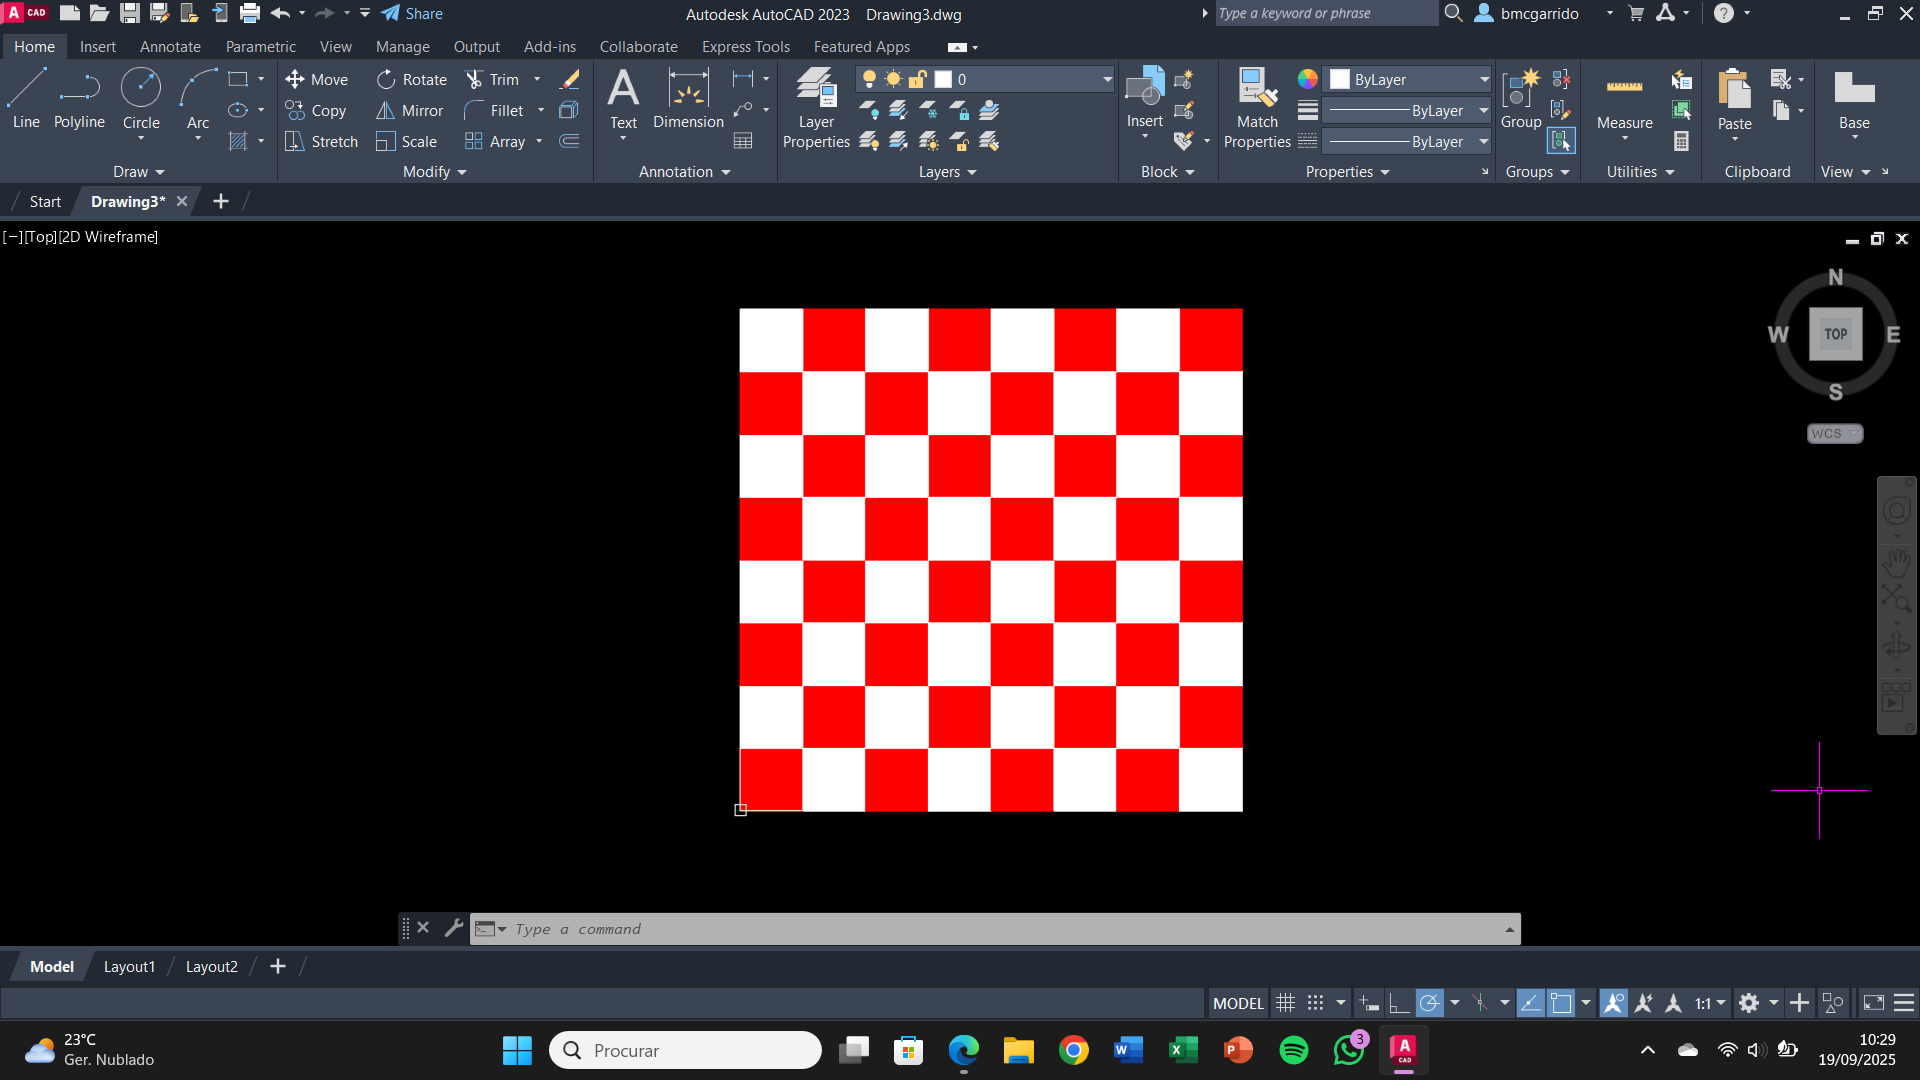Open the Layer Properties manager
1920x1080 pixels.
pos(816,108)
